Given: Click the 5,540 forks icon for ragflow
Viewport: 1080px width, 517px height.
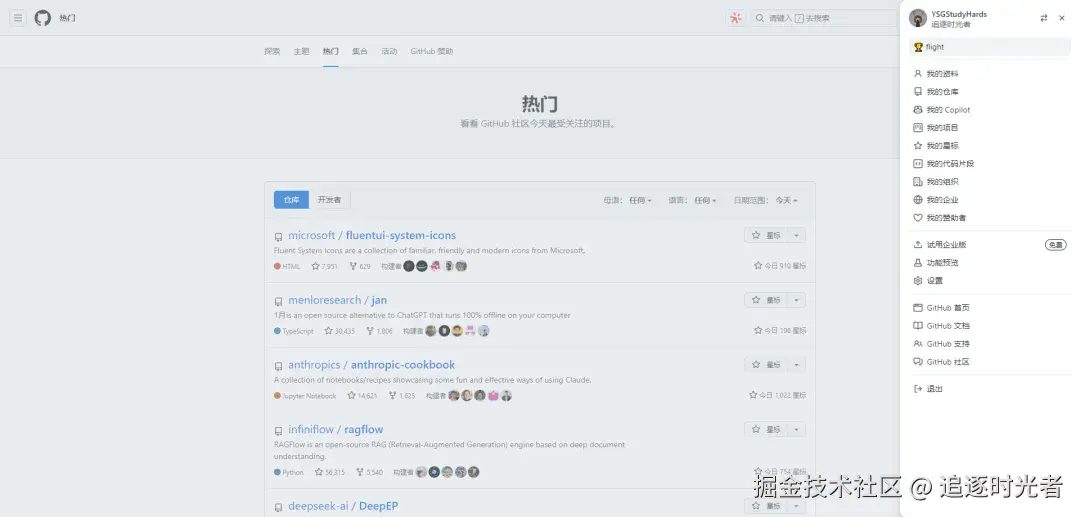Looking at the screenshot, I should (x=360, y=472).
